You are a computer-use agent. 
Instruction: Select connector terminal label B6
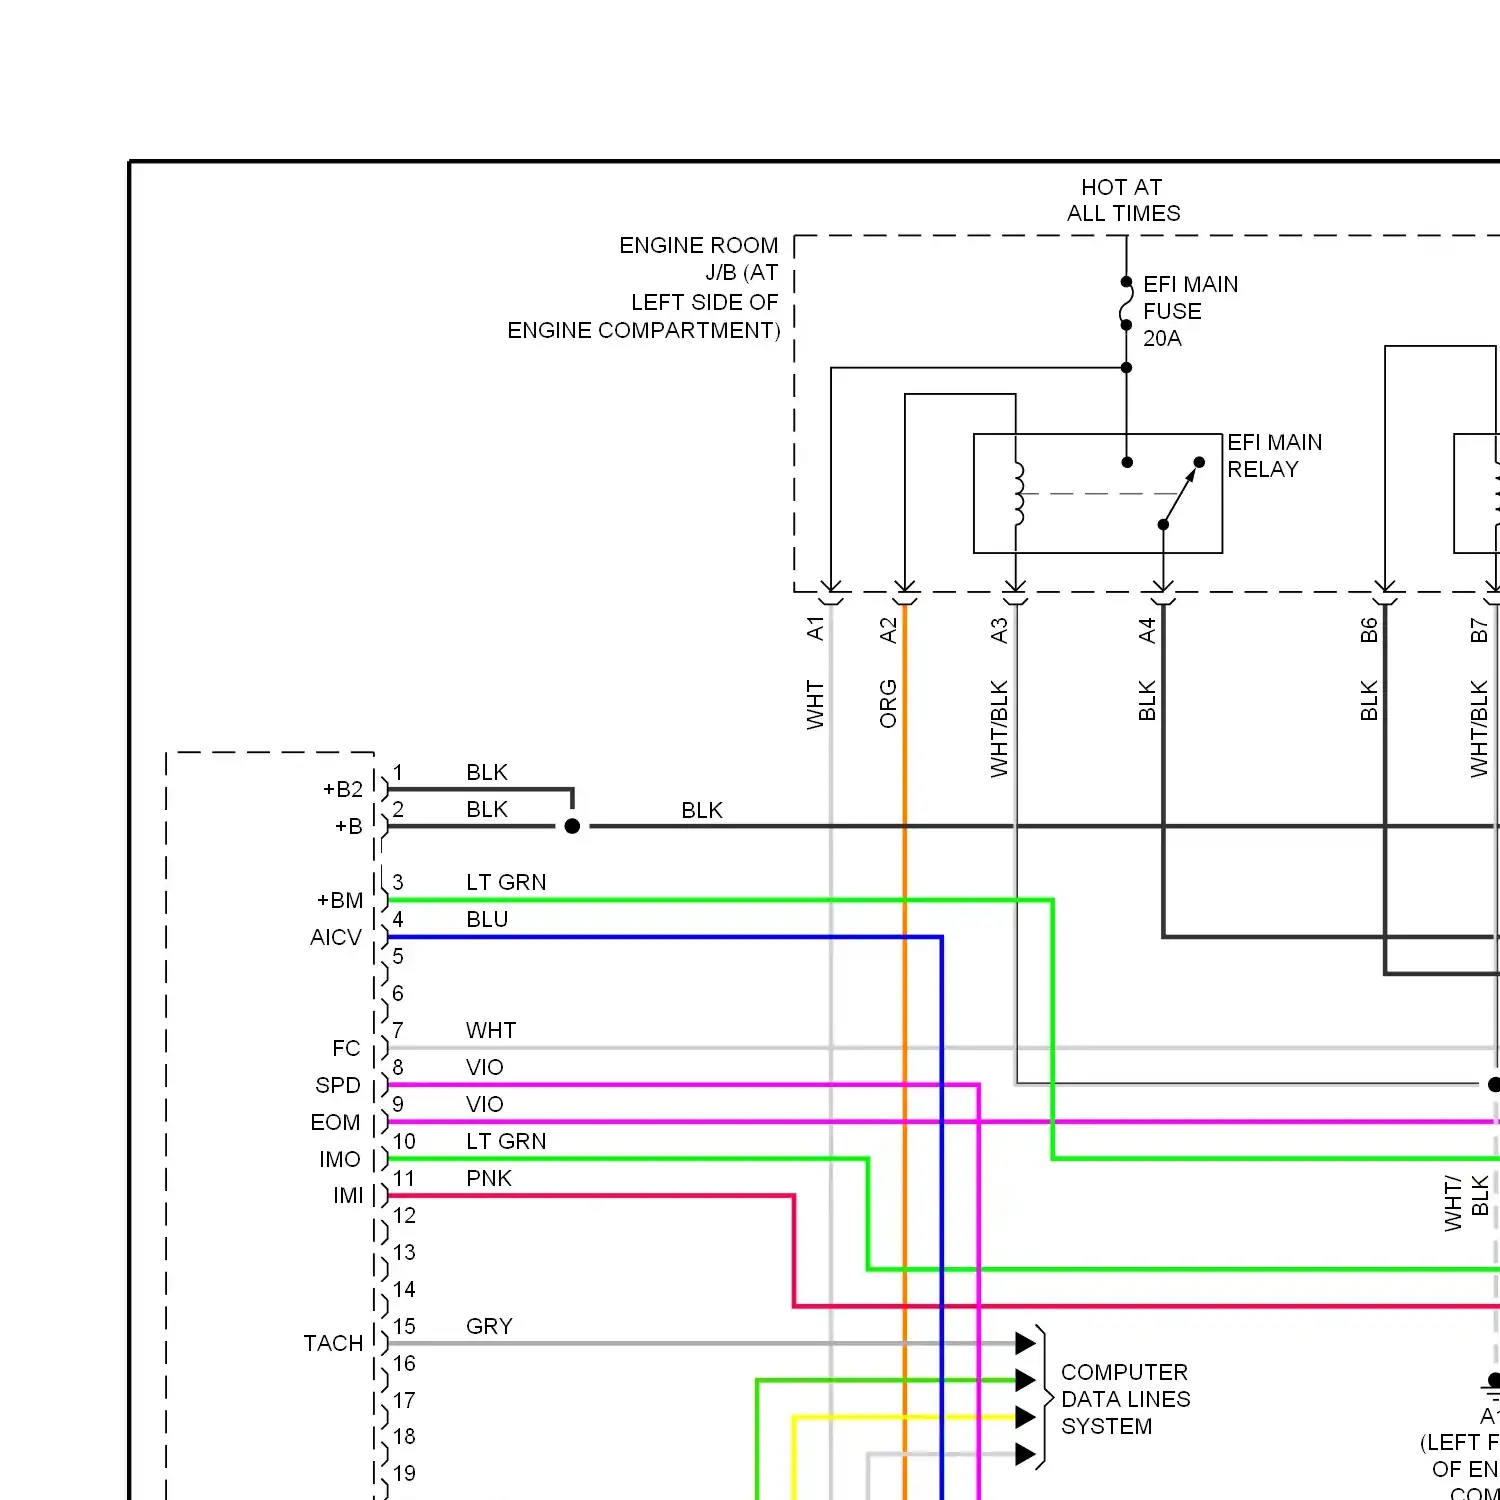click(x=1369, y=630)
